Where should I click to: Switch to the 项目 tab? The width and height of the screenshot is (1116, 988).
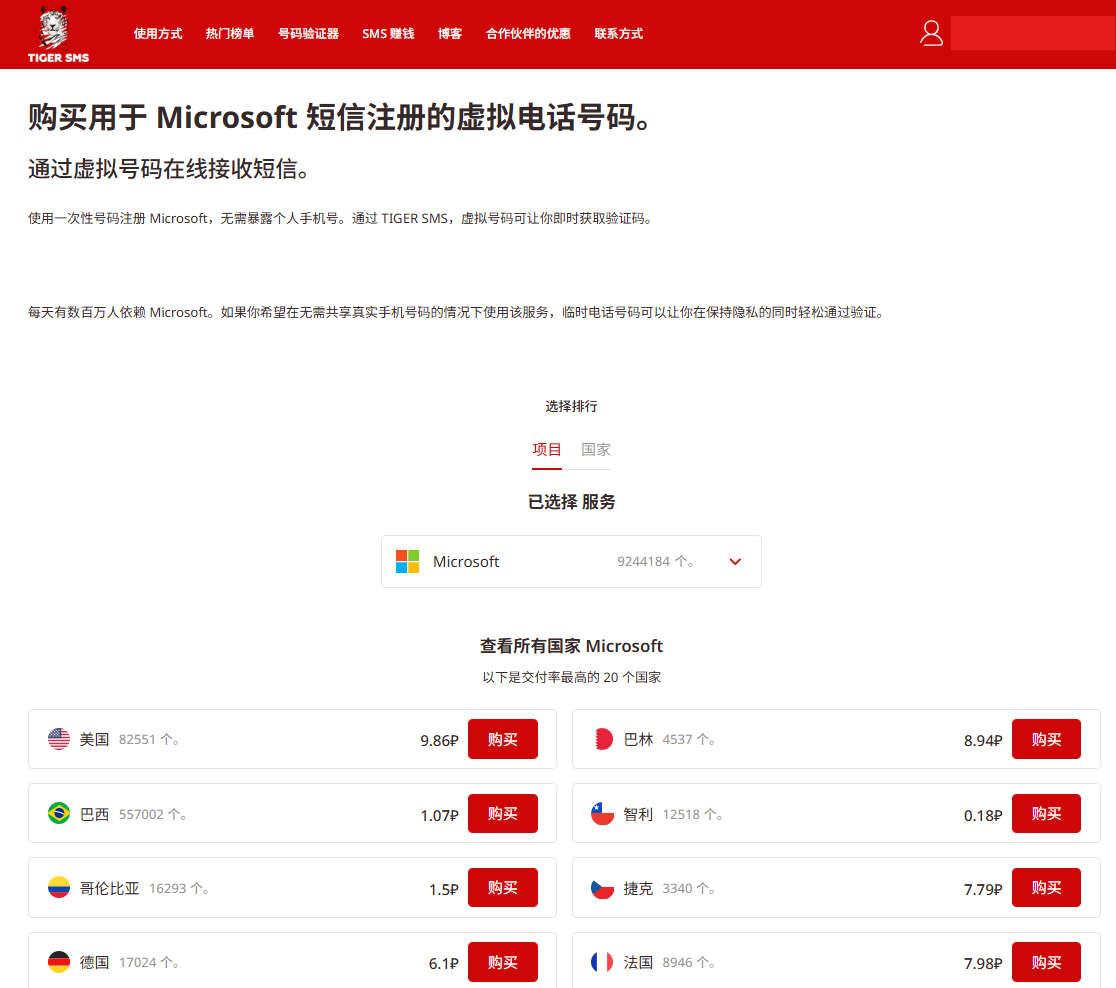pyautogui.click(x=547, y=450)
